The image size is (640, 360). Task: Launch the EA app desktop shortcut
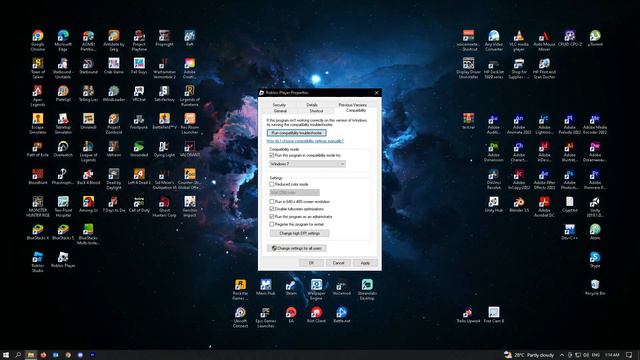coord(291,314)
